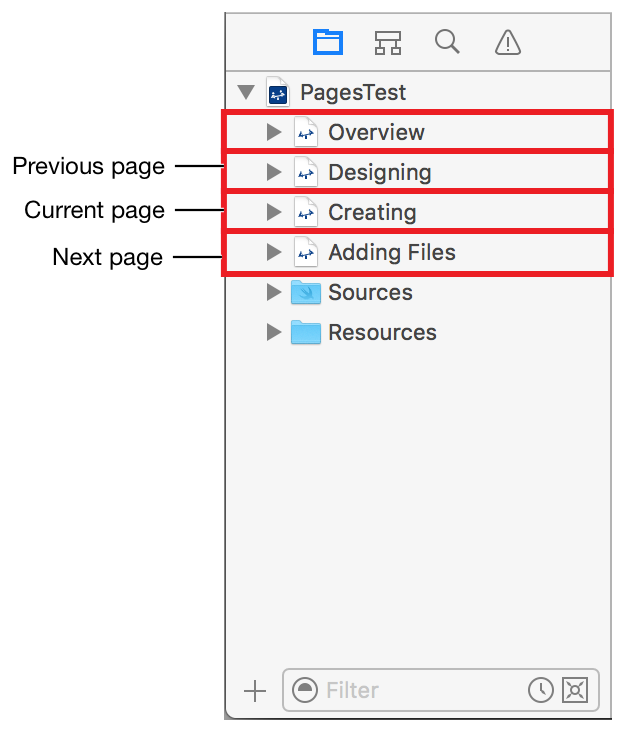The height and width of the screenshot is (732, 624).
Task: Select the Creating page label
Action: click(372, 212)
